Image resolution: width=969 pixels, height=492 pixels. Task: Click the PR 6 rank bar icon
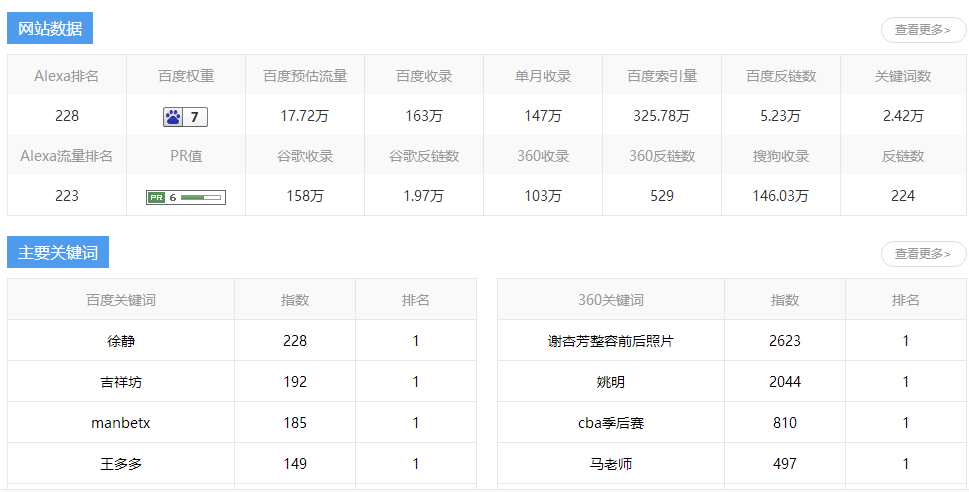tap(185, 197)
